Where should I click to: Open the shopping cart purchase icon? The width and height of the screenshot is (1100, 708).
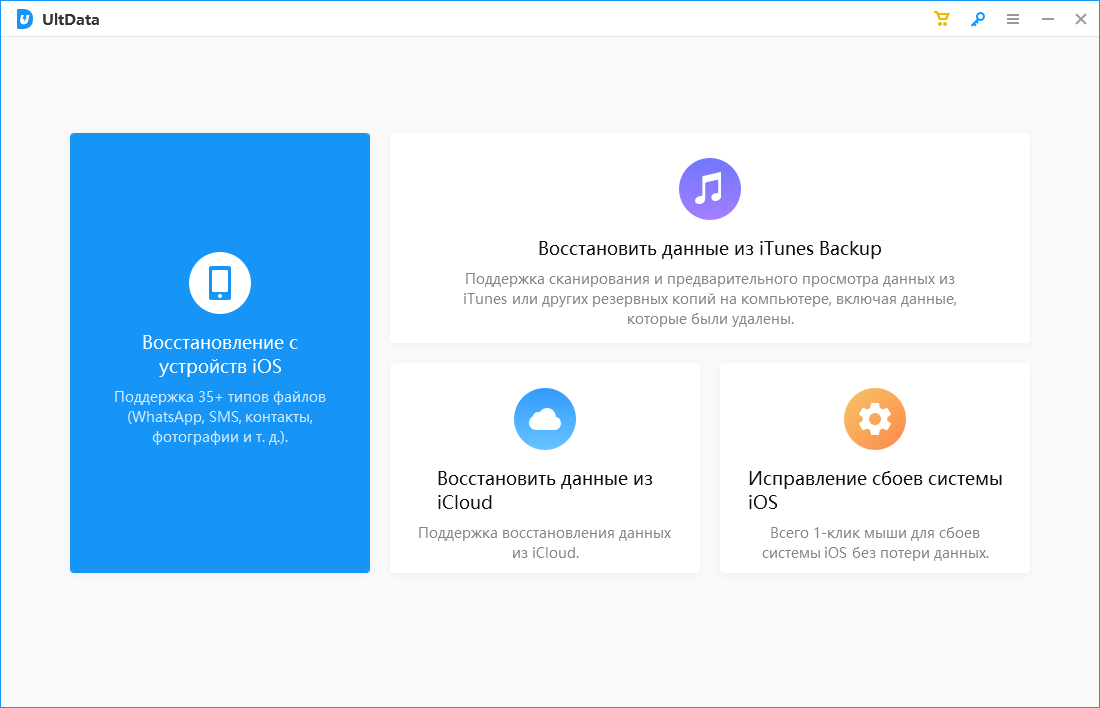[941, 20]
